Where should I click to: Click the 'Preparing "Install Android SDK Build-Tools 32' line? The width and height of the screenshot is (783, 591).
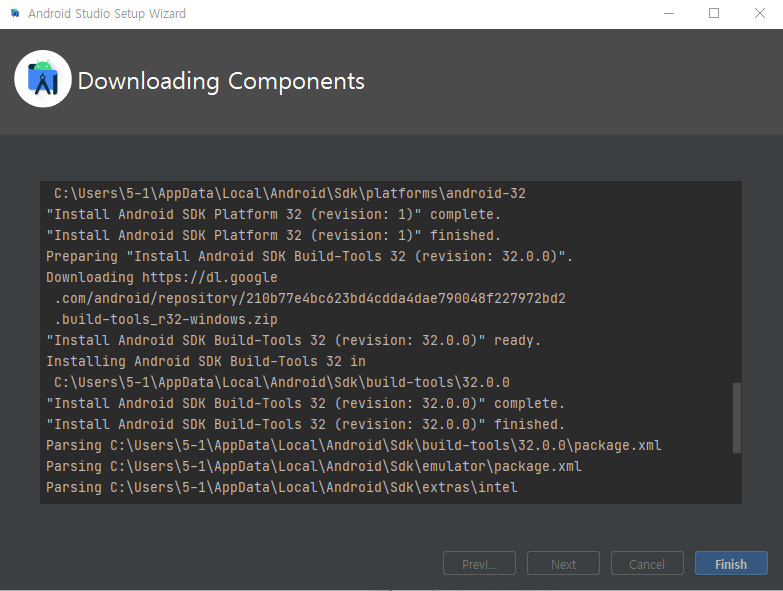tap(310, 257)
